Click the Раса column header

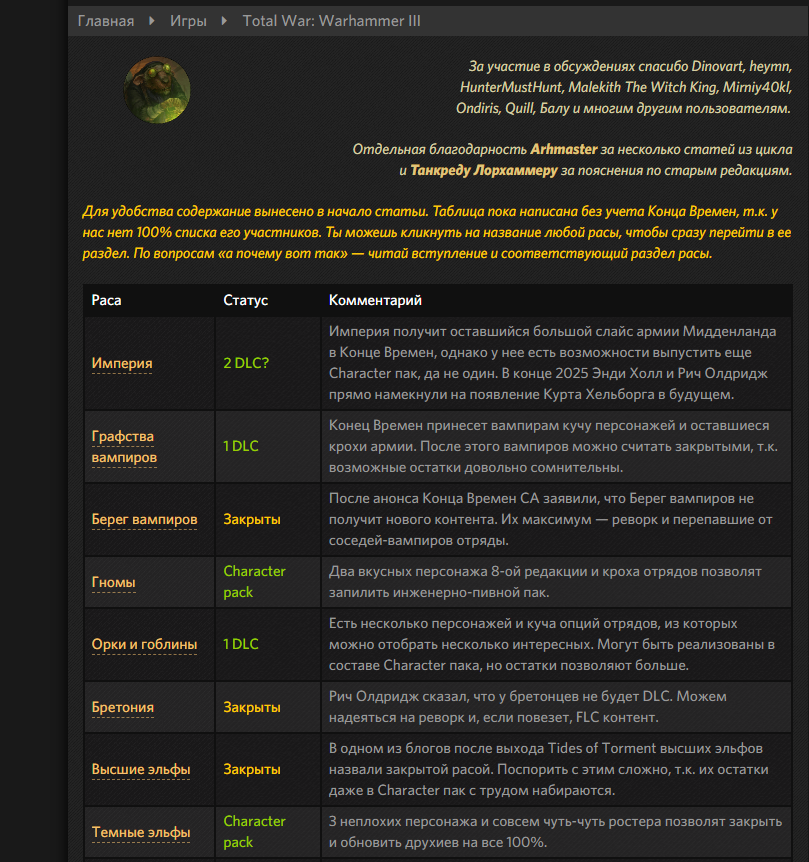click(107, 300)
